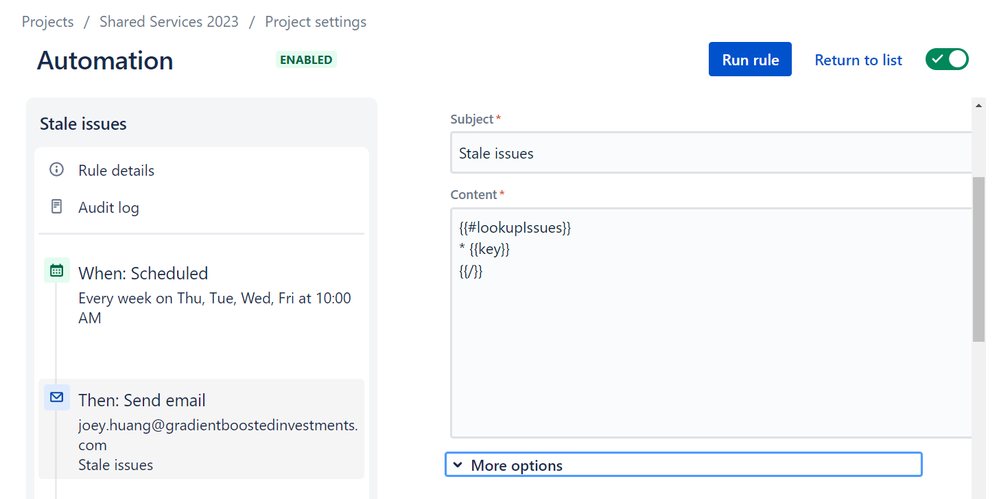Click the green Scheduled calendar icon
This screenshot has height=499, width=999.
(56, 271)
